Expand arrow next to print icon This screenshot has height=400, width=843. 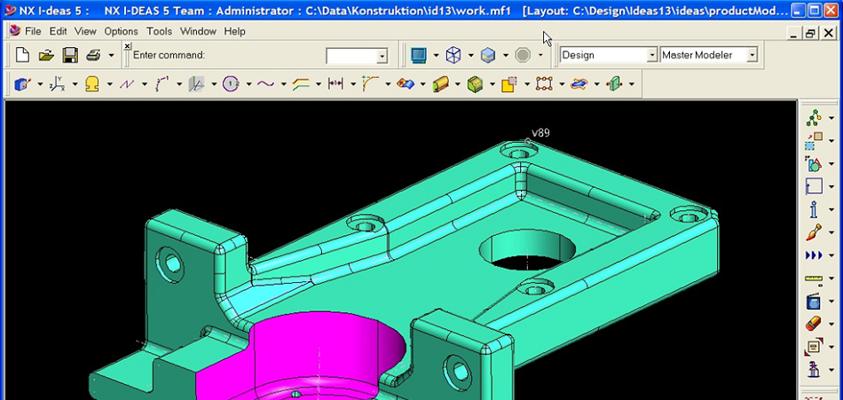(x=111, y=55)
